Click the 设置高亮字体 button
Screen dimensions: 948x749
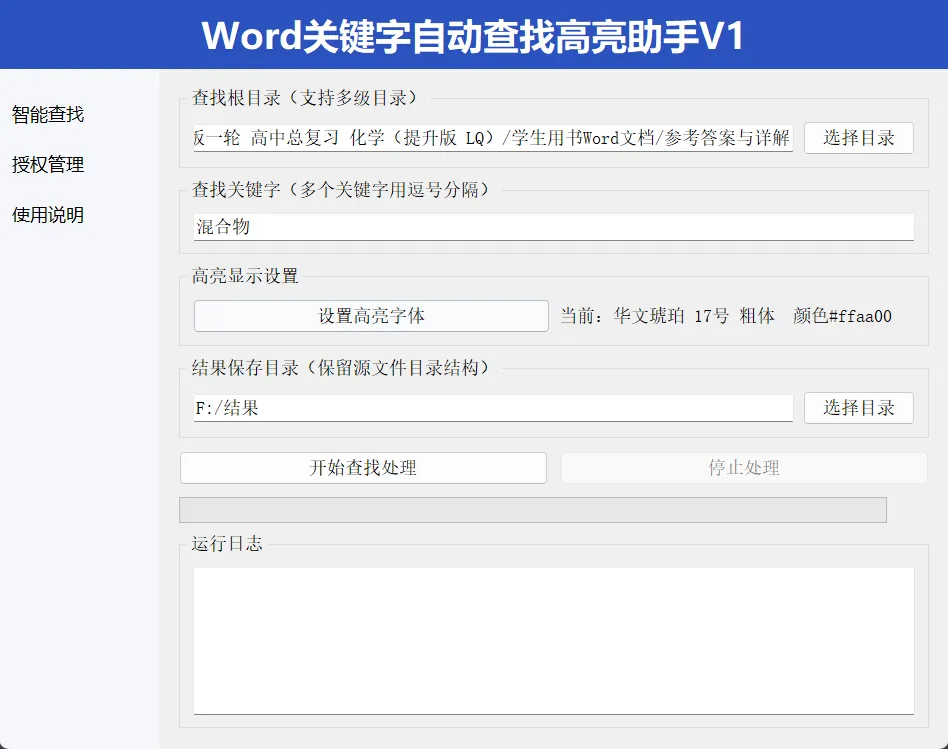[371, 316]
